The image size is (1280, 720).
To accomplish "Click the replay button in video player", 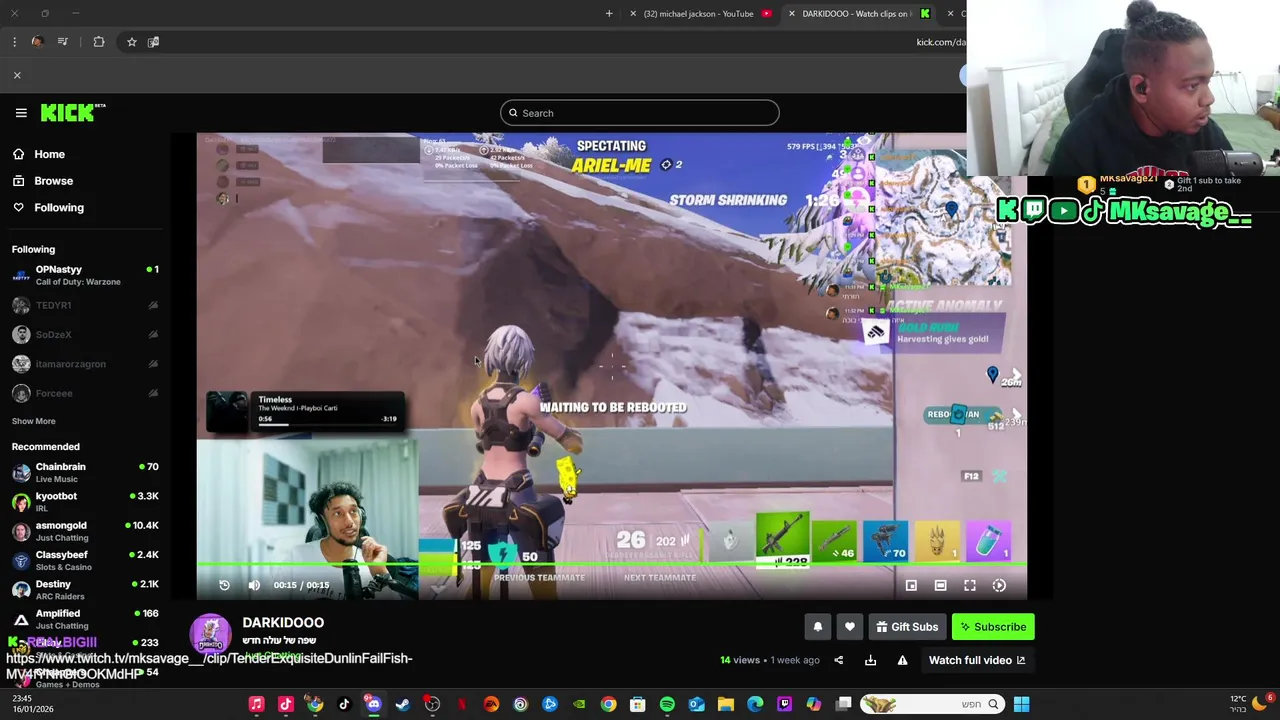I will 224,585.
